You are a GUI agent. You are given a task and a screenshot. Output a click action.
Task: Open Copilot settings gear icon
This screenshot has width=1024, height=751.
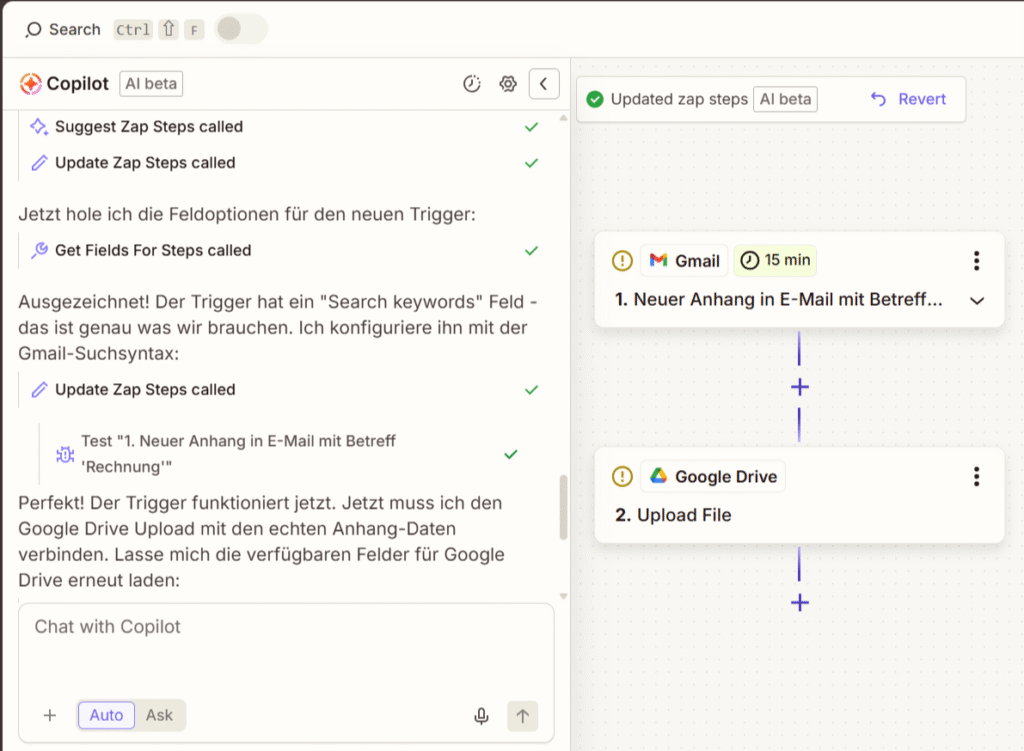pos(508,84)
